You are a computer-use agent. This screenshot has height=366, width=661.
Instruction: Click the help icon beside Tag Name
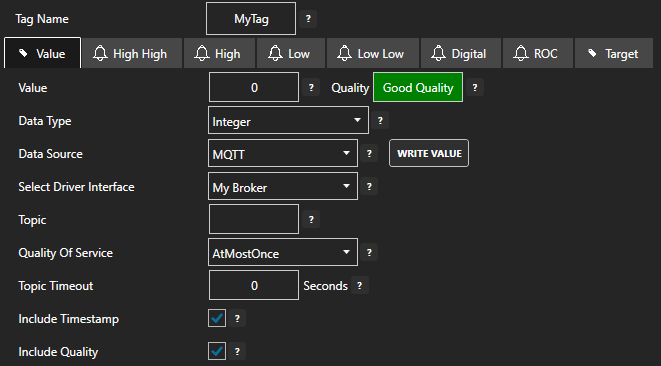(x=308, y=19)
